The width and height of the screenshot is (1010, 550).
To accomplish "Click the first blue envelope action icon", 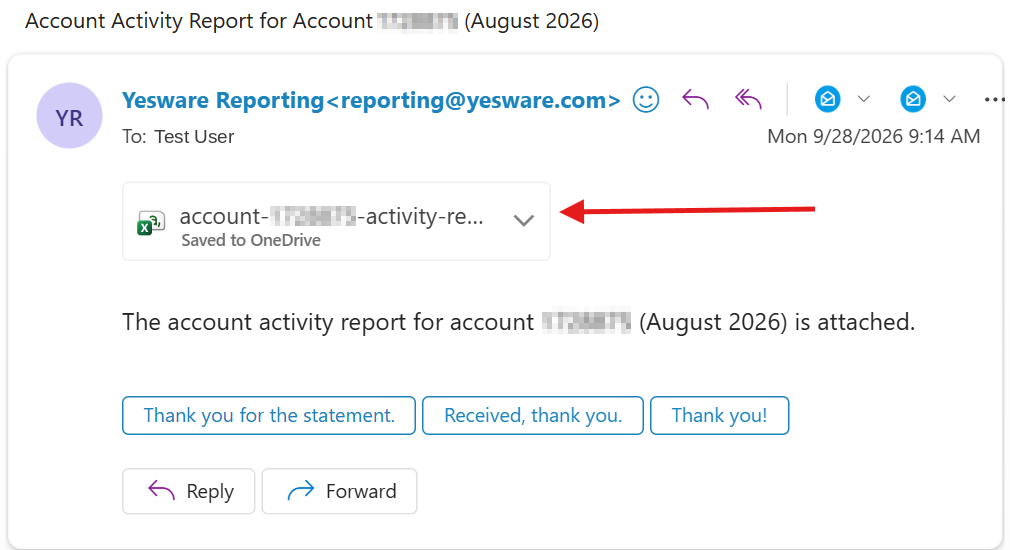I will (828, 99).
